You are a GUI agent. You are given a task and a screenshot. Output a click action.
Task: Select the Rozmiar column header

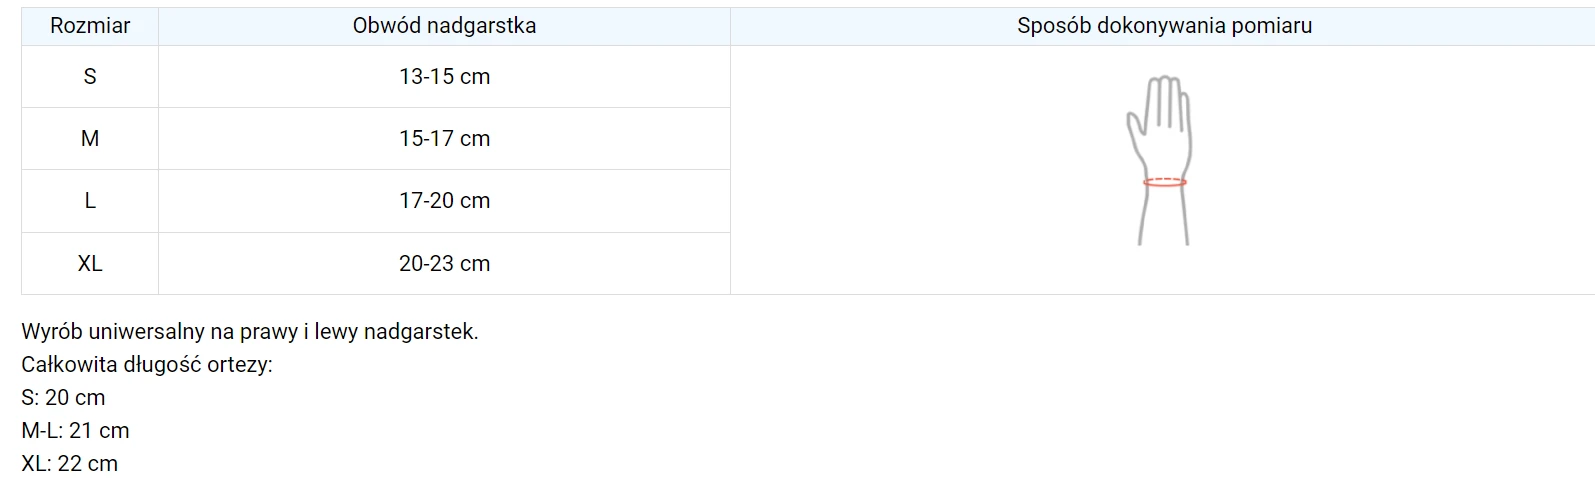90,26
